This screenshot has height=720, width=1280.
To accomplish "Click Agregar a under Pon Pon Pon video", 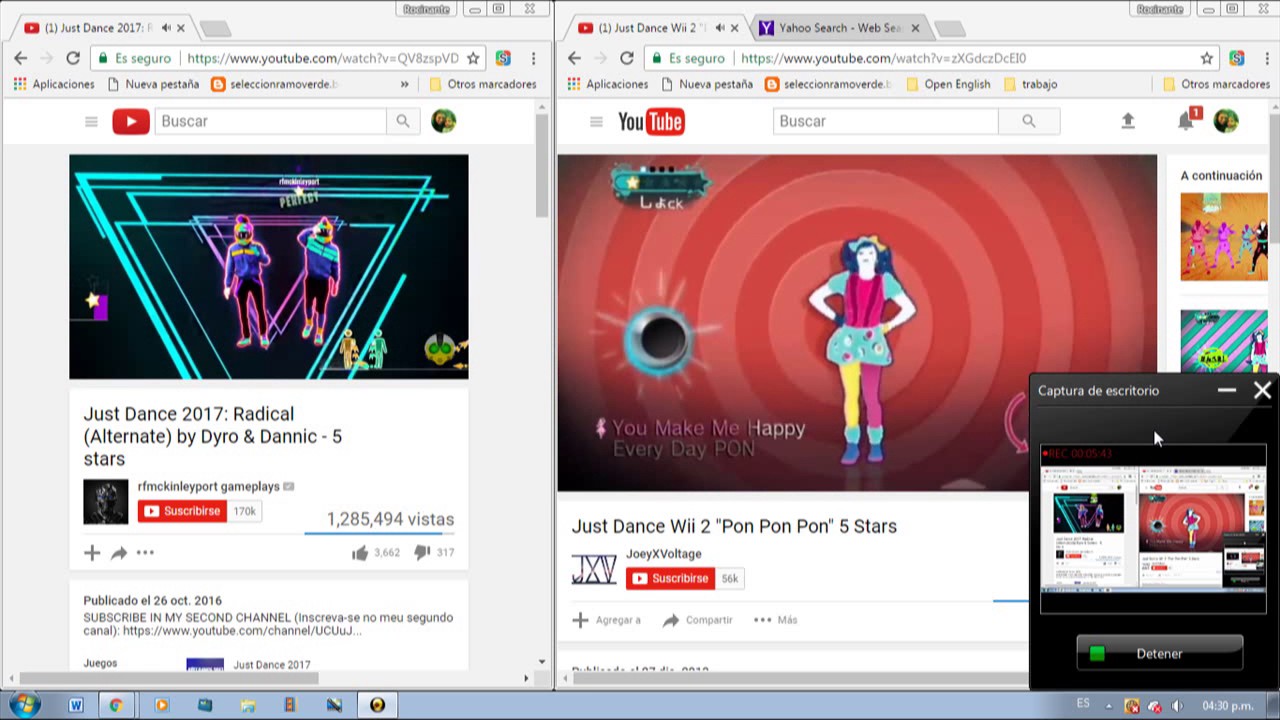I will point(606,620).
